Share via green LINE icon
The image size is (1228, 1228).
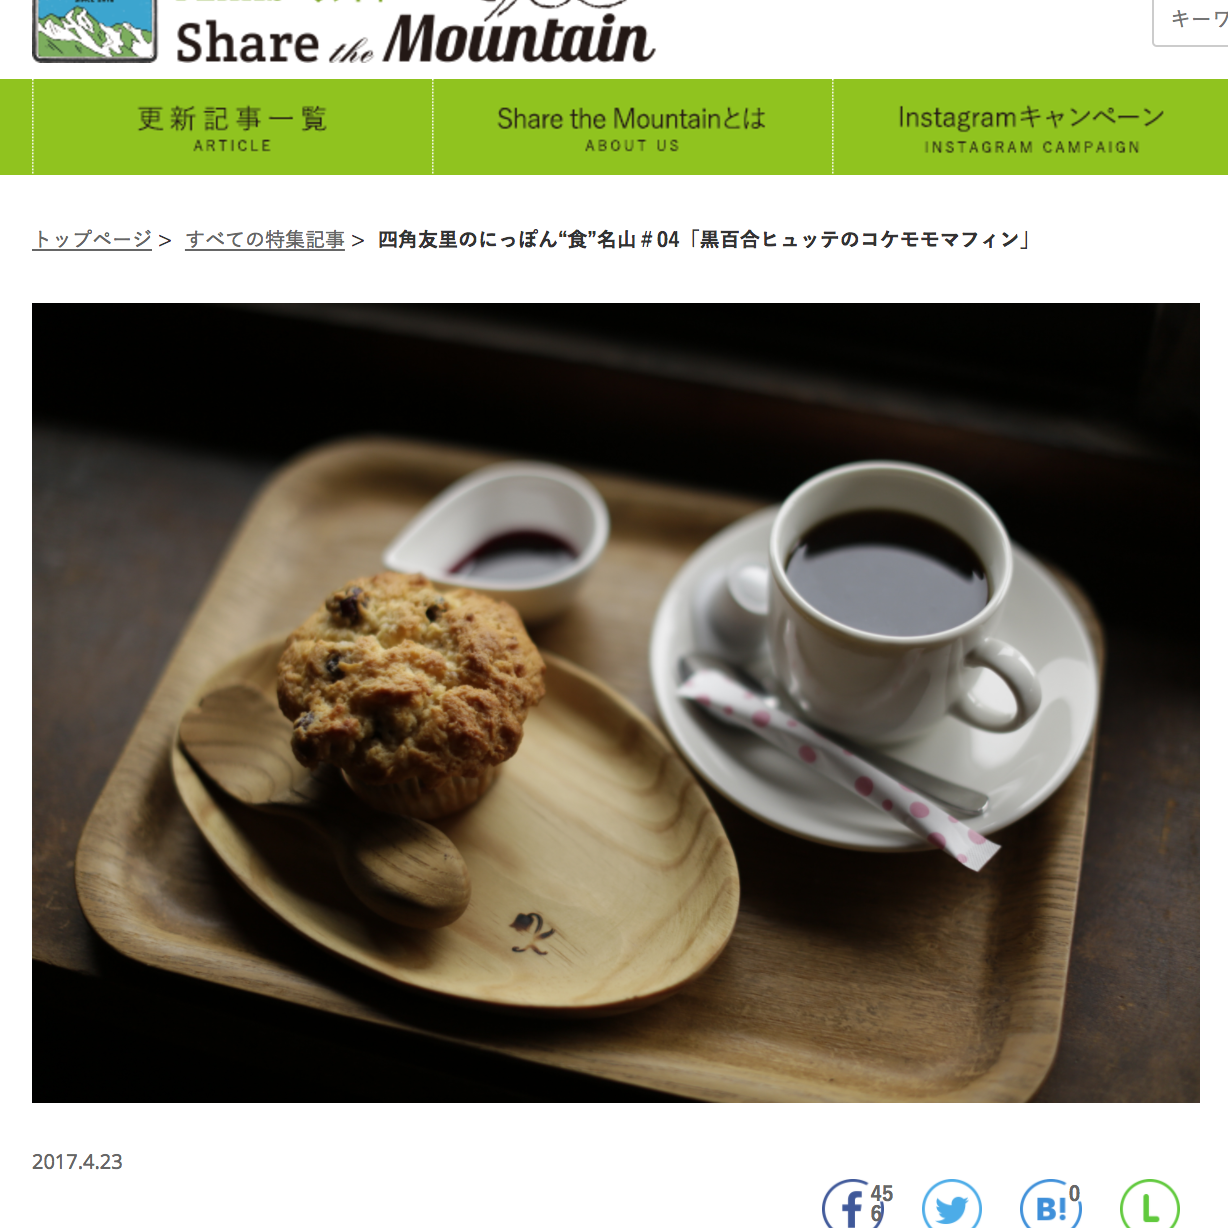coord(1150,1206)
